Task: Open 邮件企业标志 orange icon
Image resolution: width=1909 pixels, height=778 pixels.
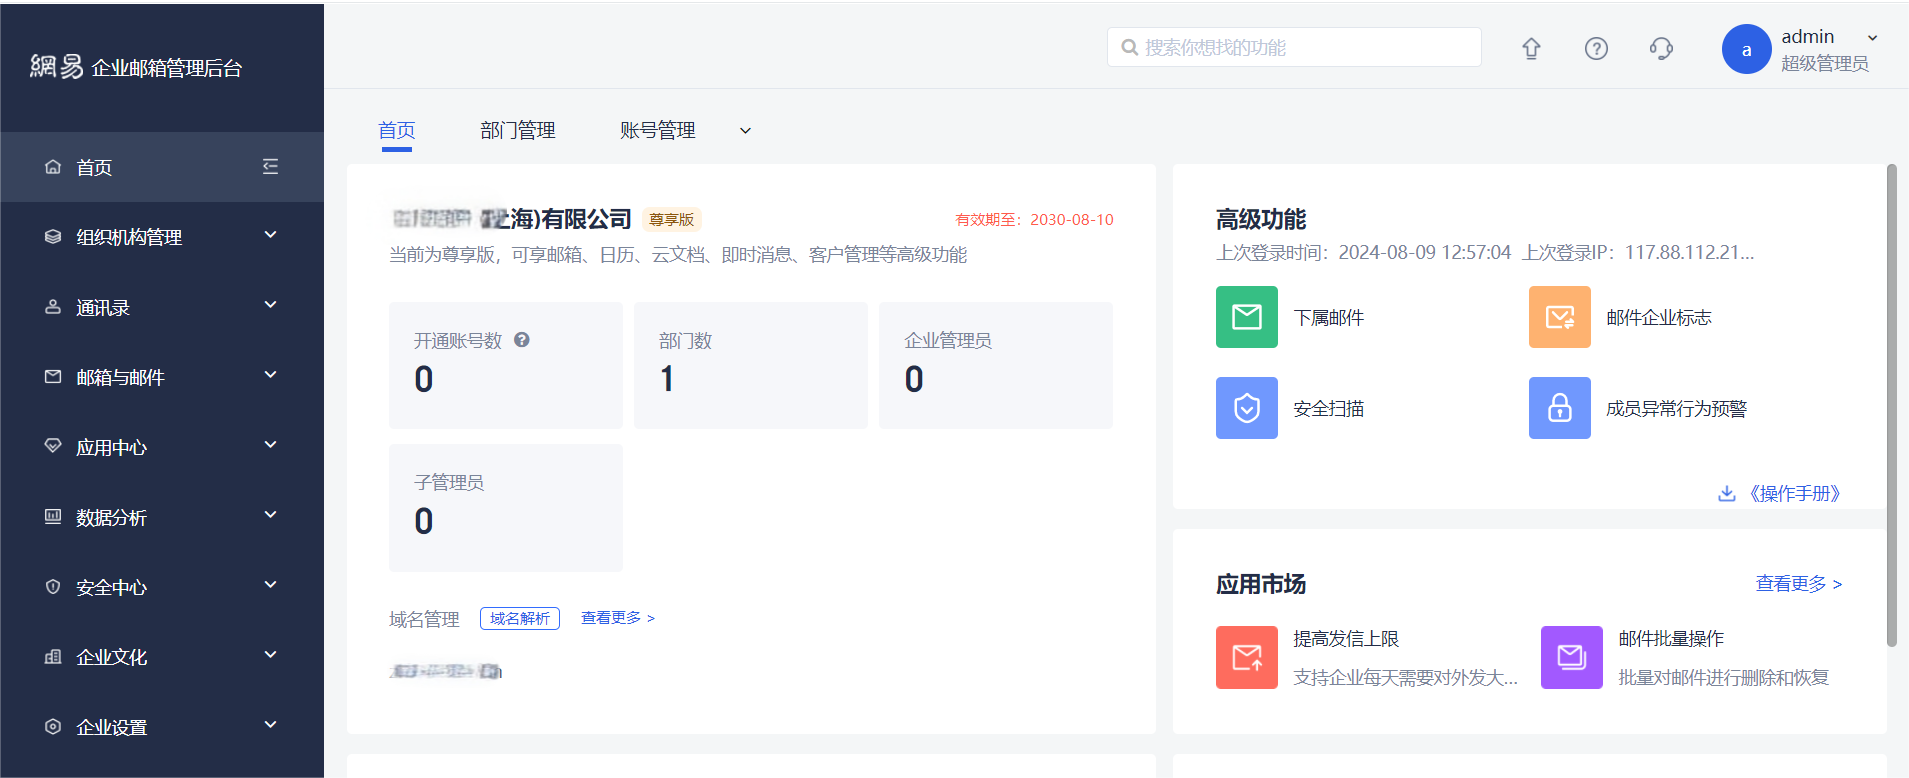Action: pos(1559,317)
